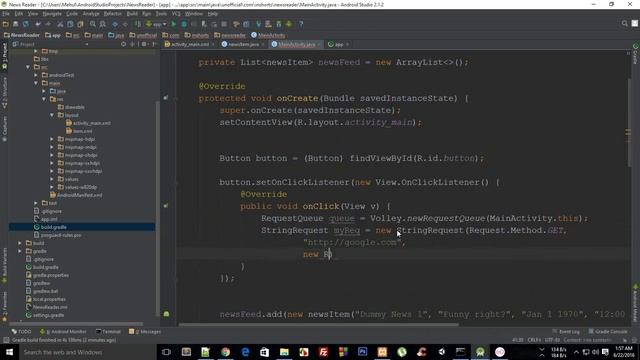640x360 pixels.
Task: Click the Find magnifier toolbar icon
Action: click(93, 24)
